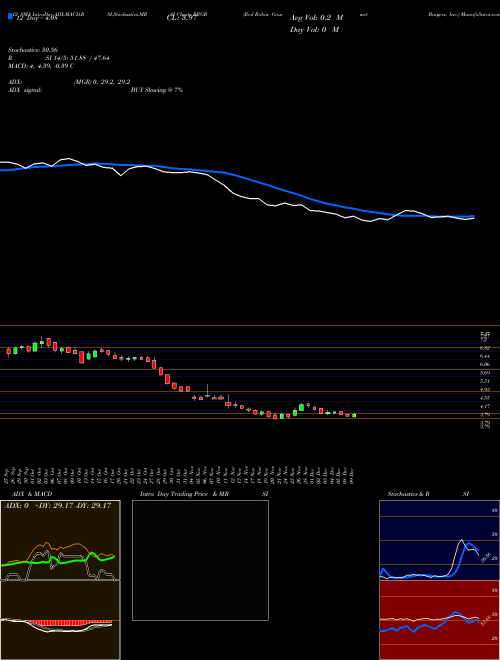Click the 'Stochastics: 39.56' reading

[33, 50]
